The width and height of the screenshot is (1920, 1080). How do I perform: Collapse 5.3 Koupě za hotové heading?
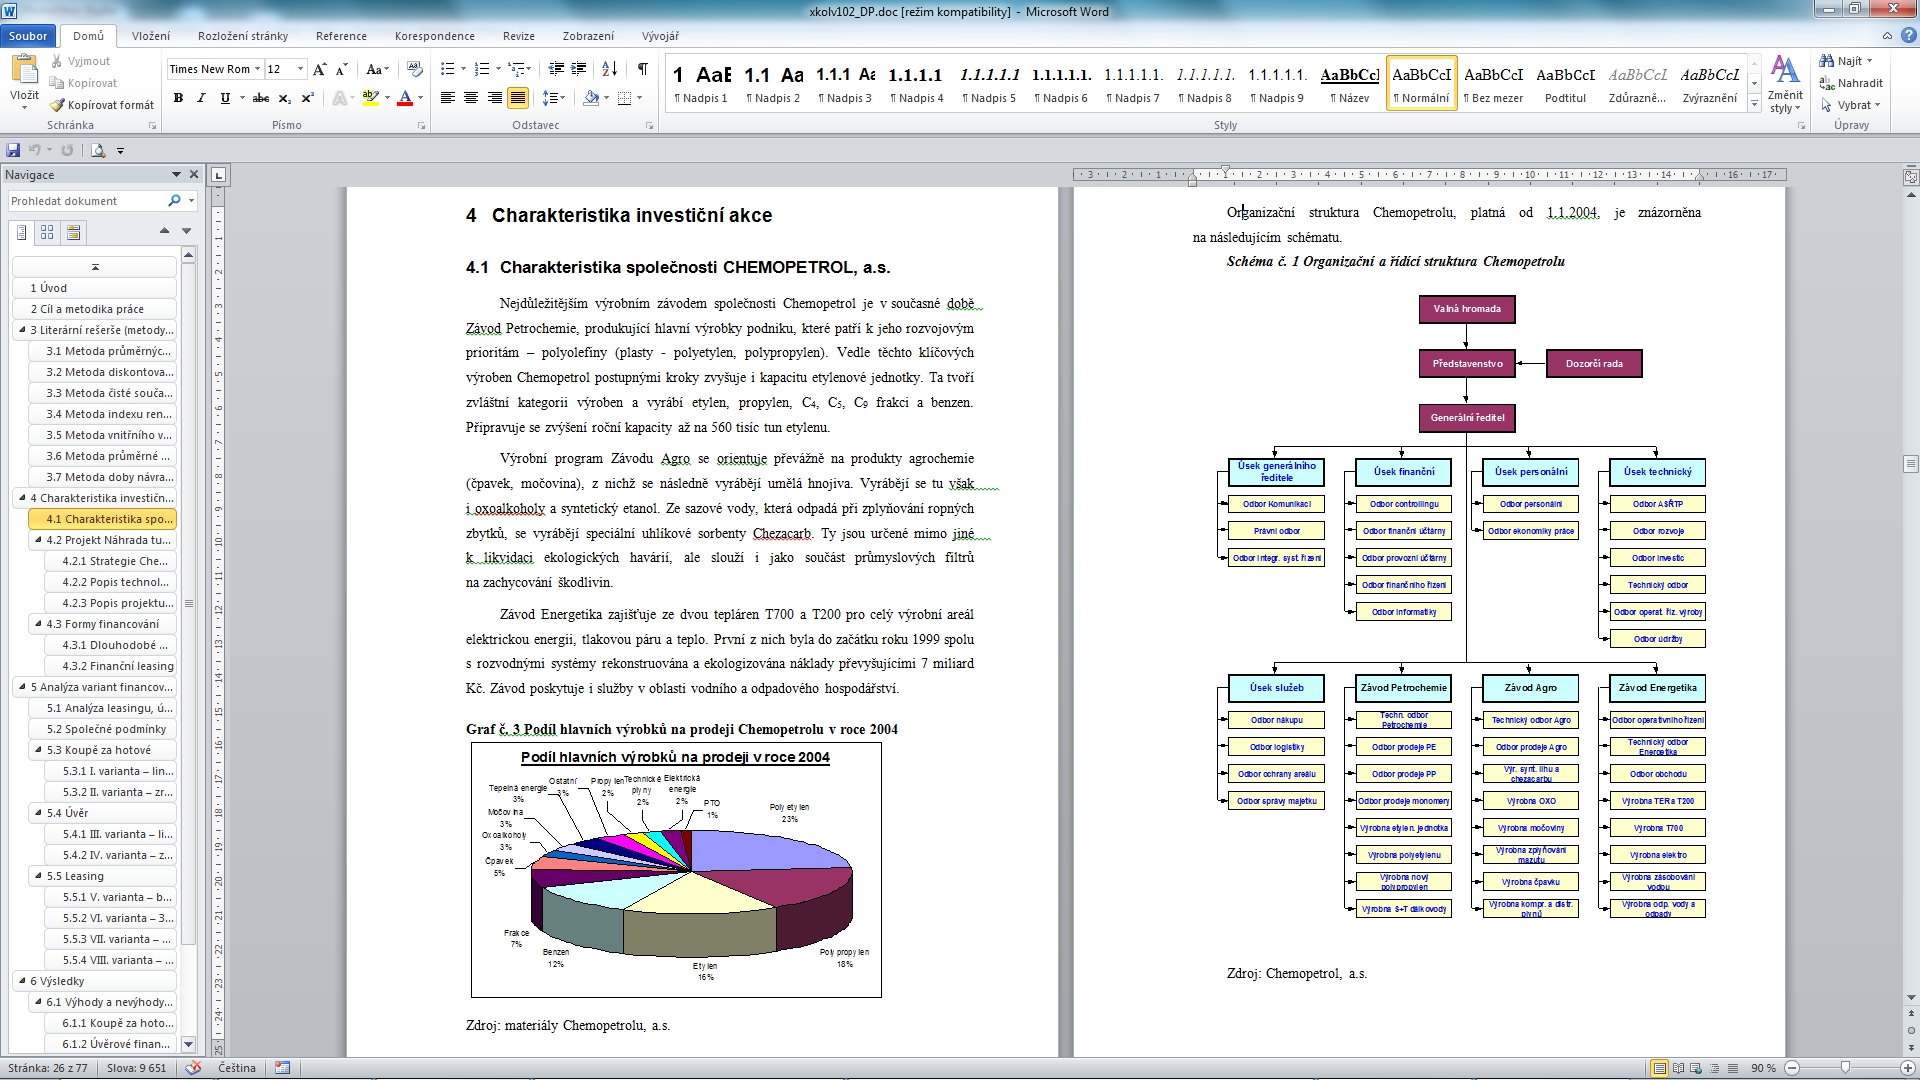[x=38, y=749]
